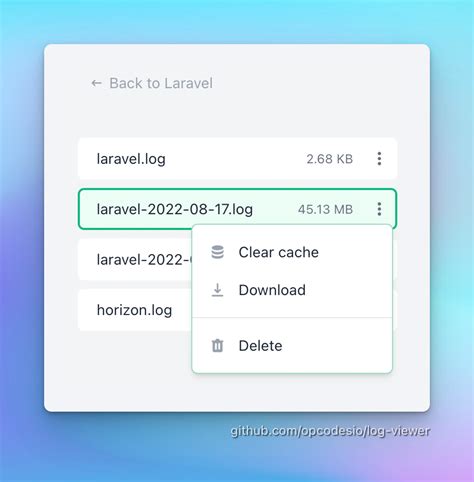The height and width of the screenshot is (482, 474).
Task: Choose Clear cache from the context menu
Action: coord(279,252)
